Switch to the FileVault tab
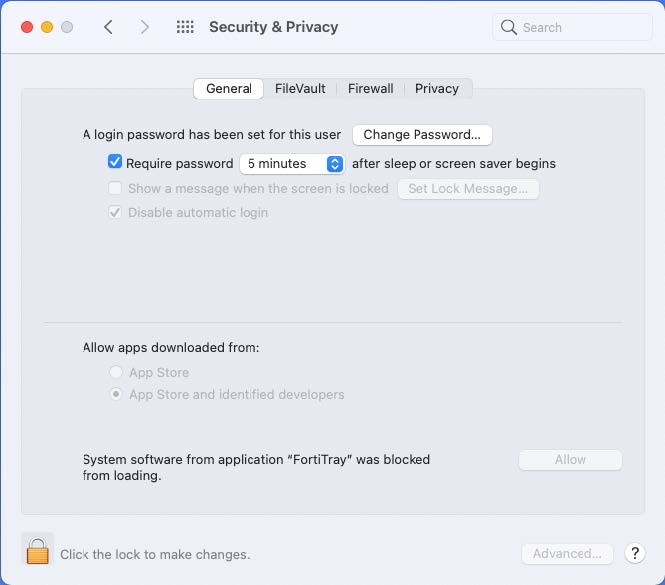Screen dimensions: 665x585 point(300,88)
